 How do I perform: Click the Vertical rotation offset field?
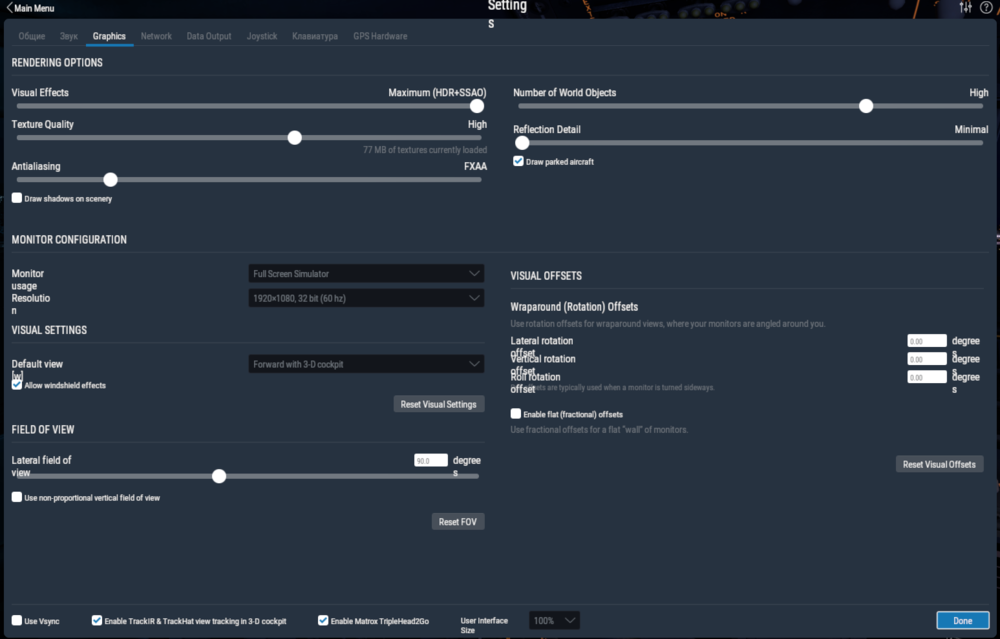[x=927, y=359]
